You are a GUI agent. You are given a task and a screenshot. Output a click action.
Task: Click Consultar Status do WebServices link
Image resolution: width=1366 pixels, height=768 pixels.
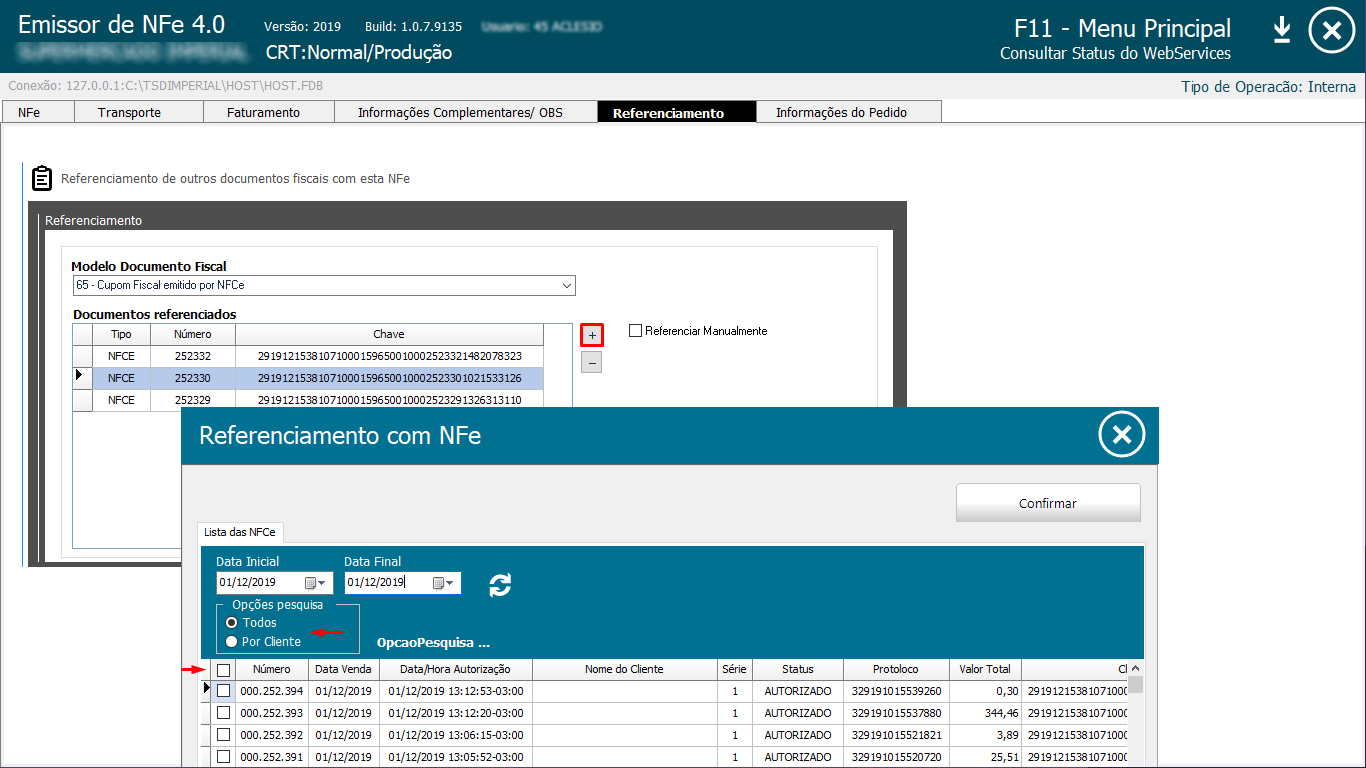point(1115,54)
